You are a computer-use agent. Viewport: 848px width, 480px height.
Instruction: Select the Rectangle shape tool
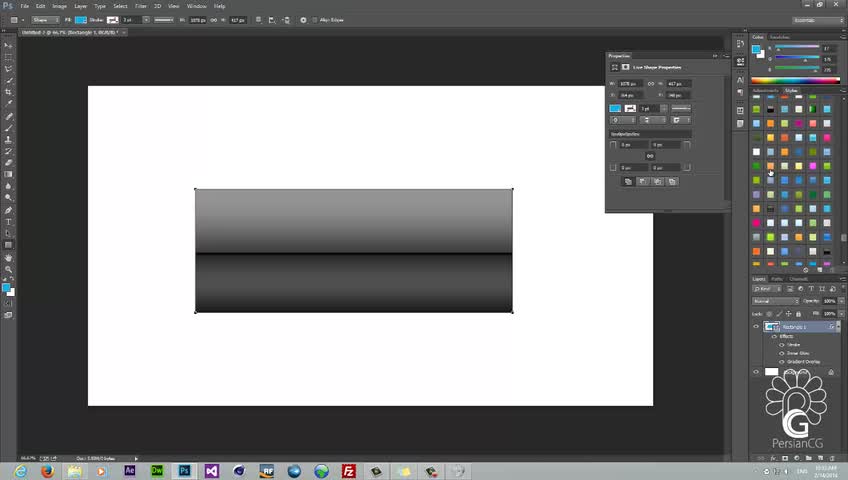pos(8,245)
